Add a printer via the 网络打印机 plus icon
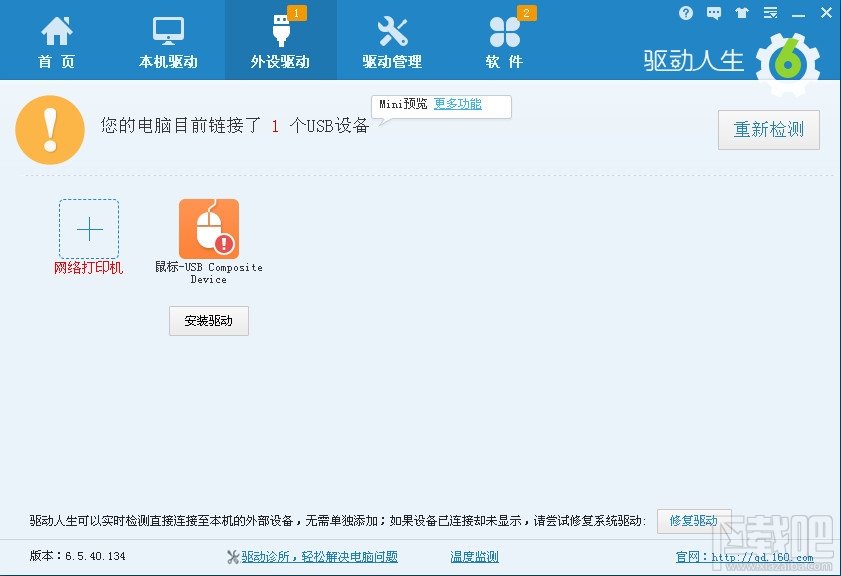The height and width of the screenshot is (576, 841). point(88,228)
